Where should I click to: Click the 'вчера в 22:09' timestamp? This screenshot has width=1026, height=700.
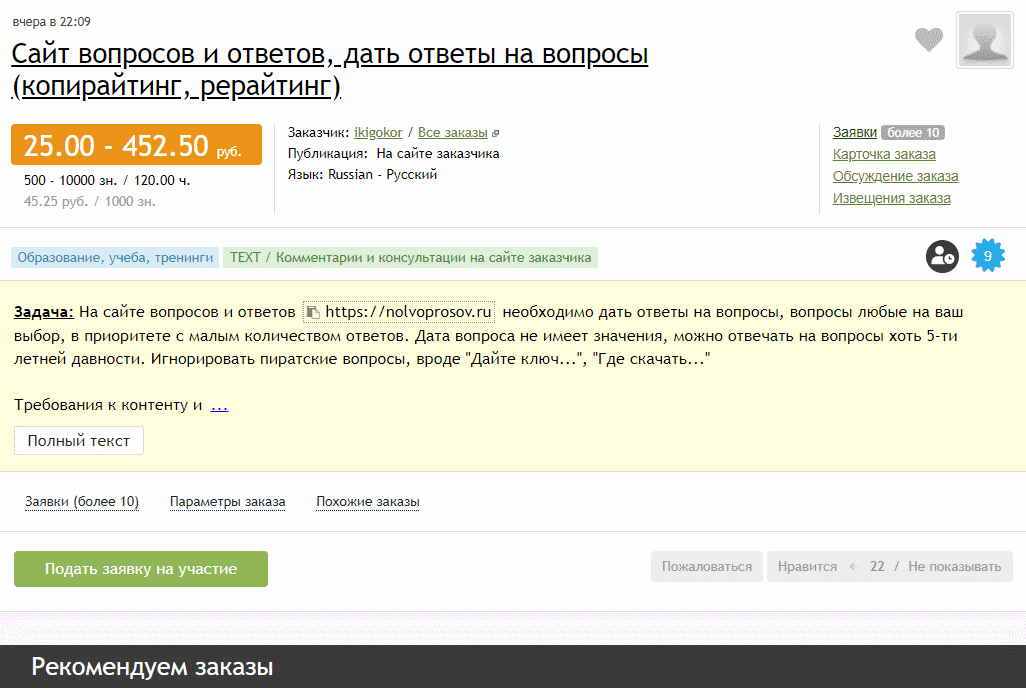[x=52, y=22]
